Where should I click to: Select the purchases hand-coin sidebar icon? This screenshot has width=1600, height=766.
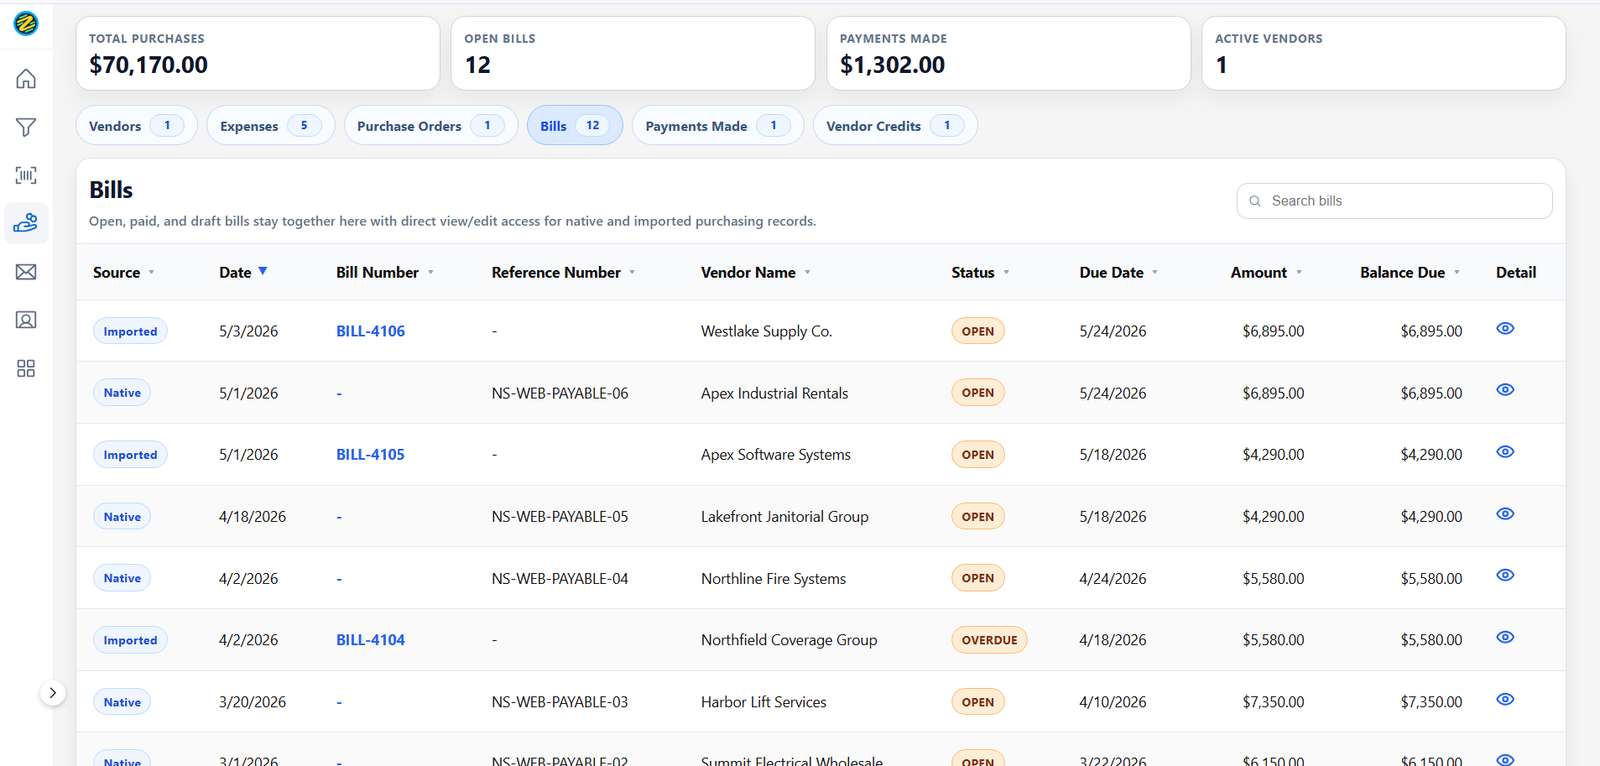point(26,223)
